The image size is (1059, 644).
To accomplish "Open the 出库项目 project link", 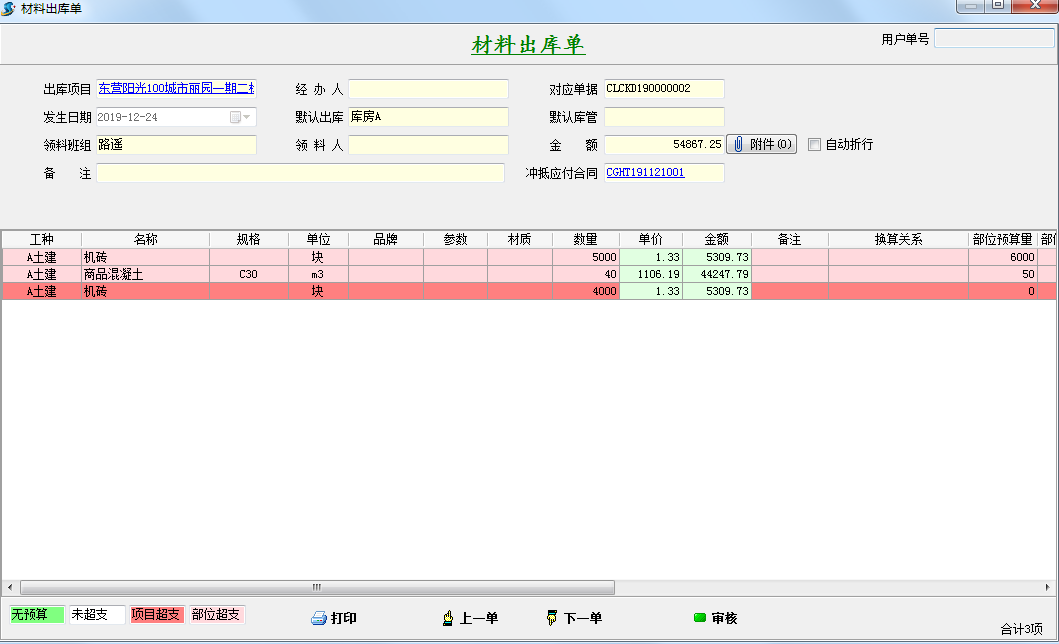I will pos(175,89).
